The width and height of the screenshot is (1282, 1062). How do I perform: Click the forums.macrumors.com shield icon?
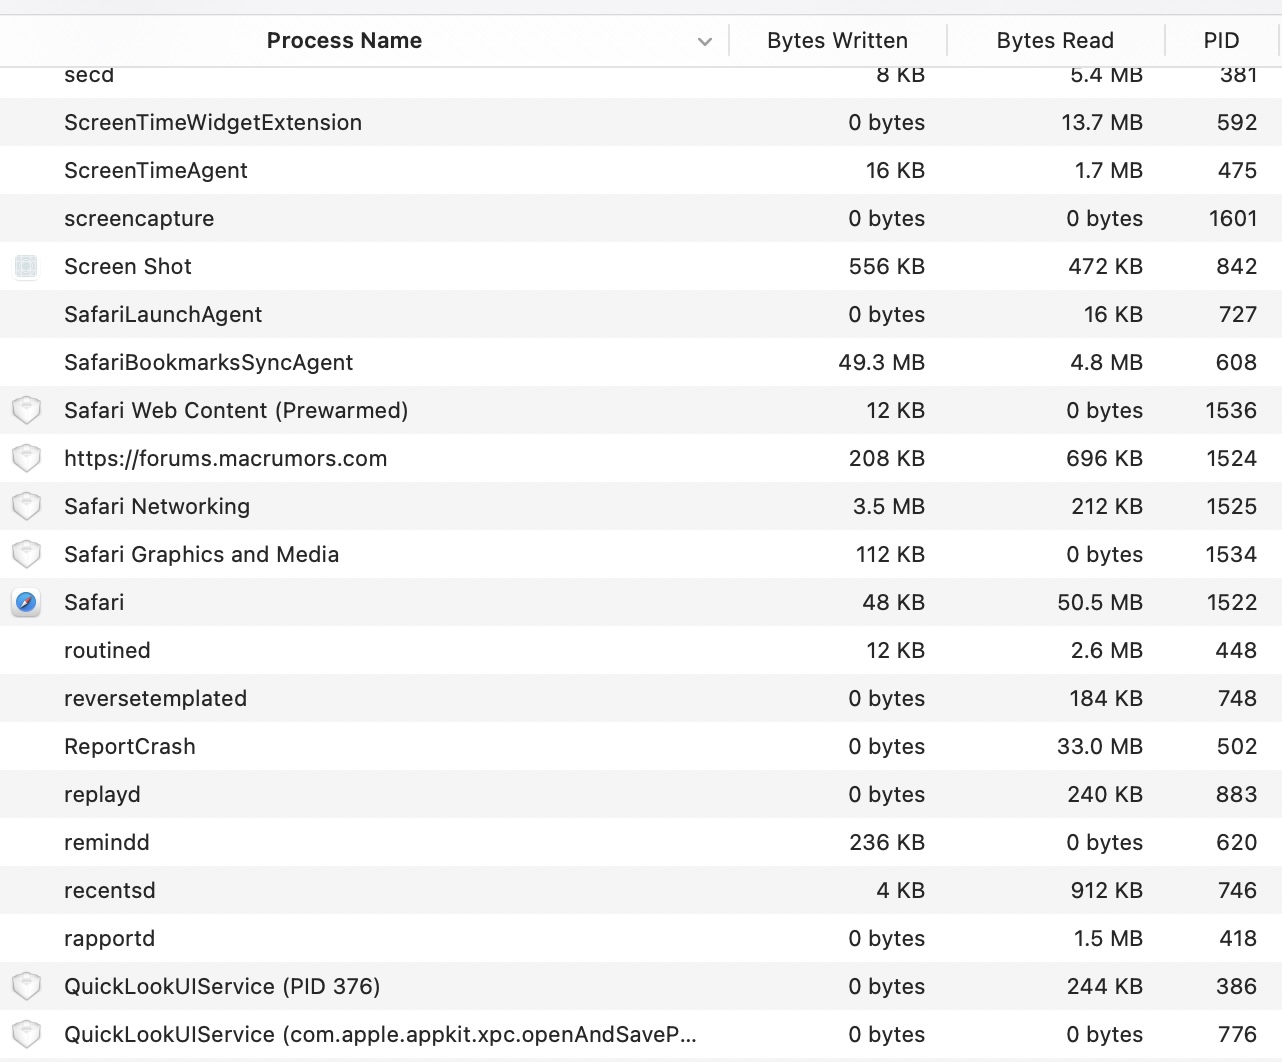(x=26, y=458)
